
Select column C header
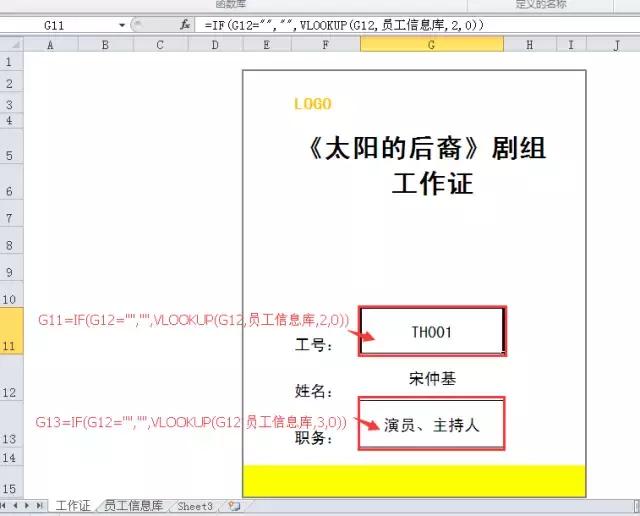click(x=160, y=44)
